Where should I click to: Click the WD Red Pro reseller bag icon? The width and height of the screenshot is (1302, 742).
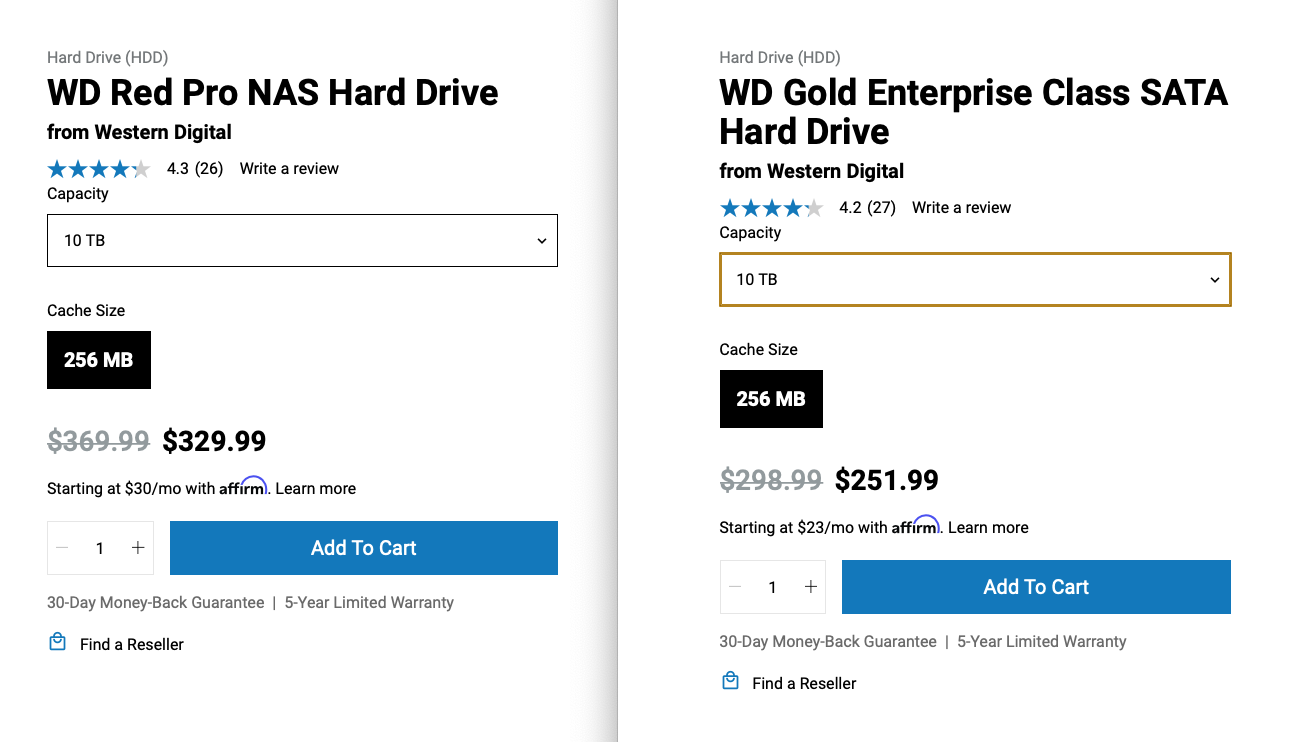57,642
